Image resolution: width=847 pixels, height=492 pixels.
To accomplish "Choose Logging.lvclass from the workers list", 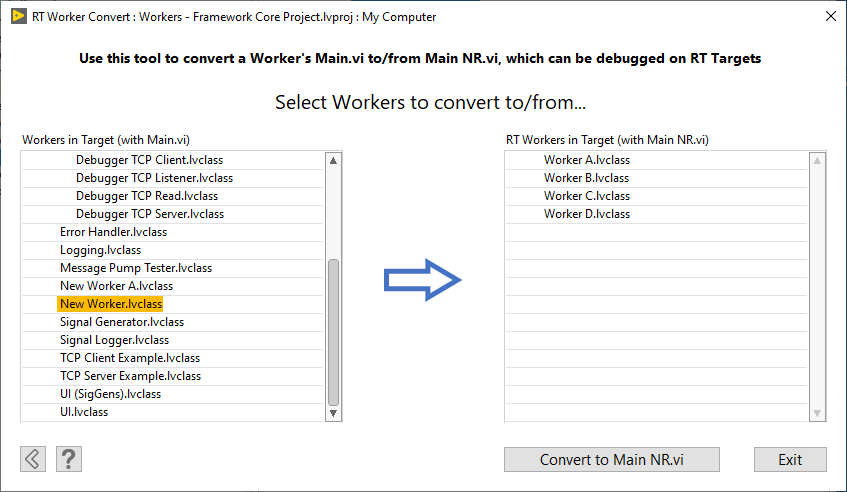I will click(100, 250).
